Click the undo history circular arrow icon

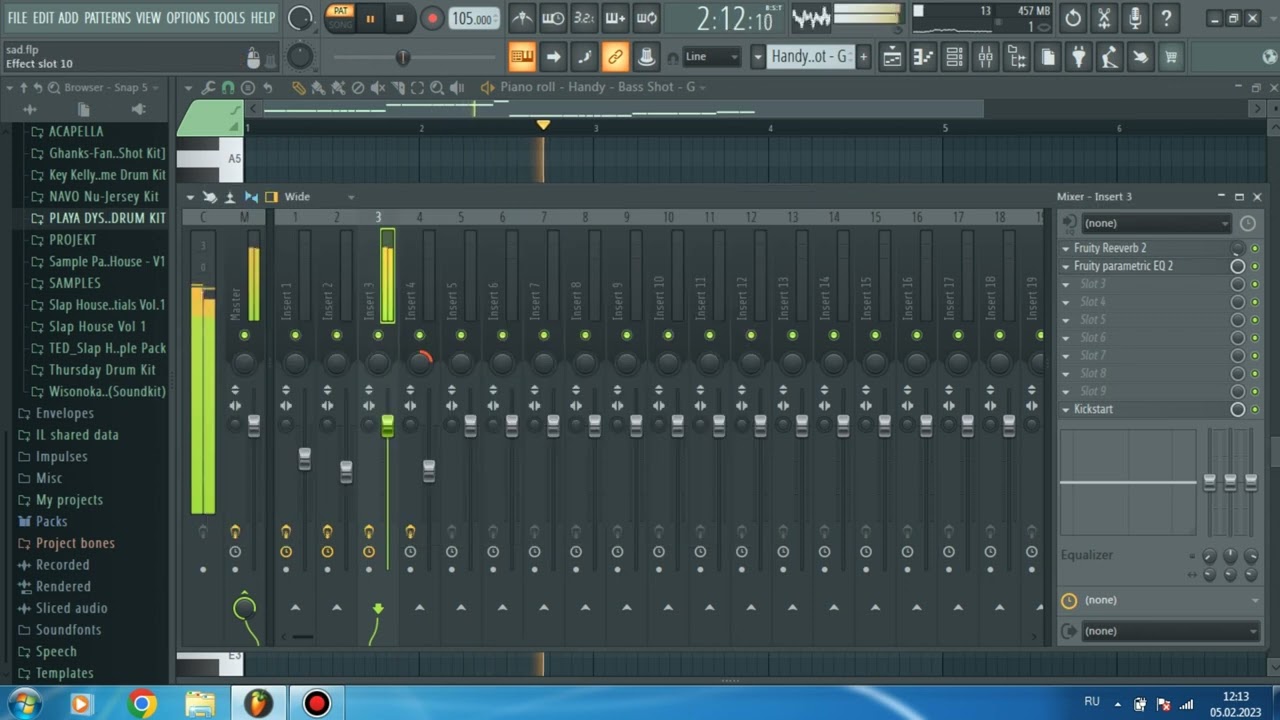[1073, 18]
